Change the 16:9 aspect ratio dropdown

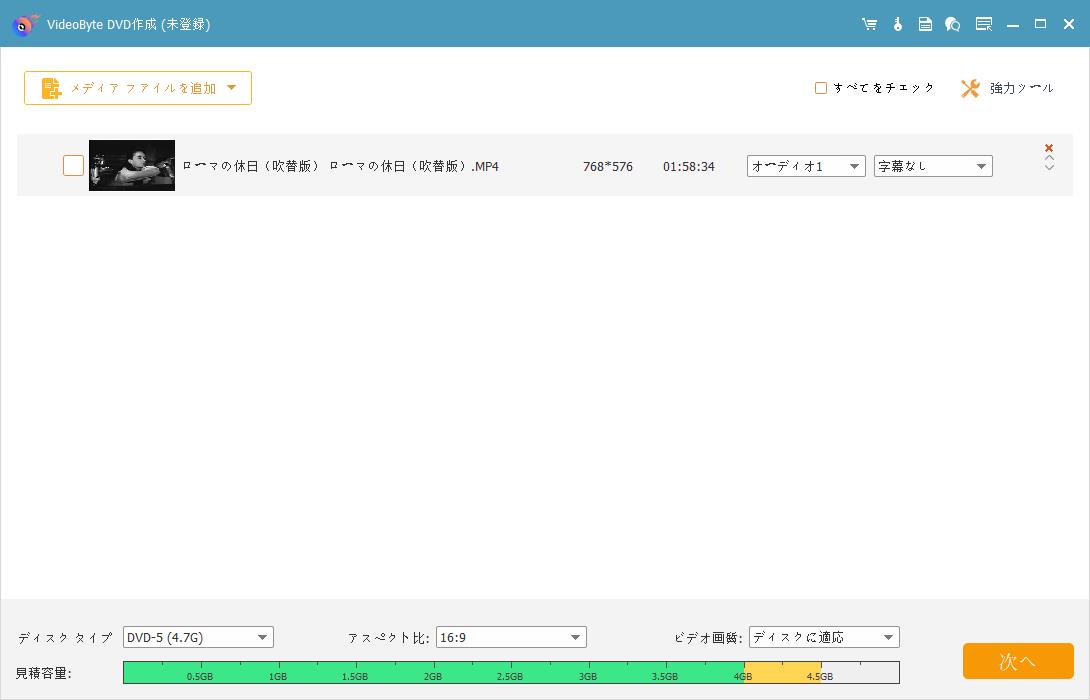click(511, 637)
